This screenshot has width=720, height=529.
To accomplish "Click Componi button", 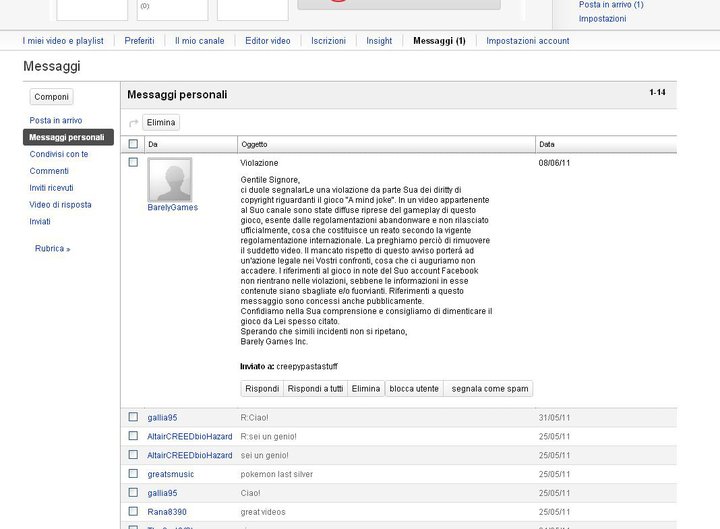I will coord(51,97).
